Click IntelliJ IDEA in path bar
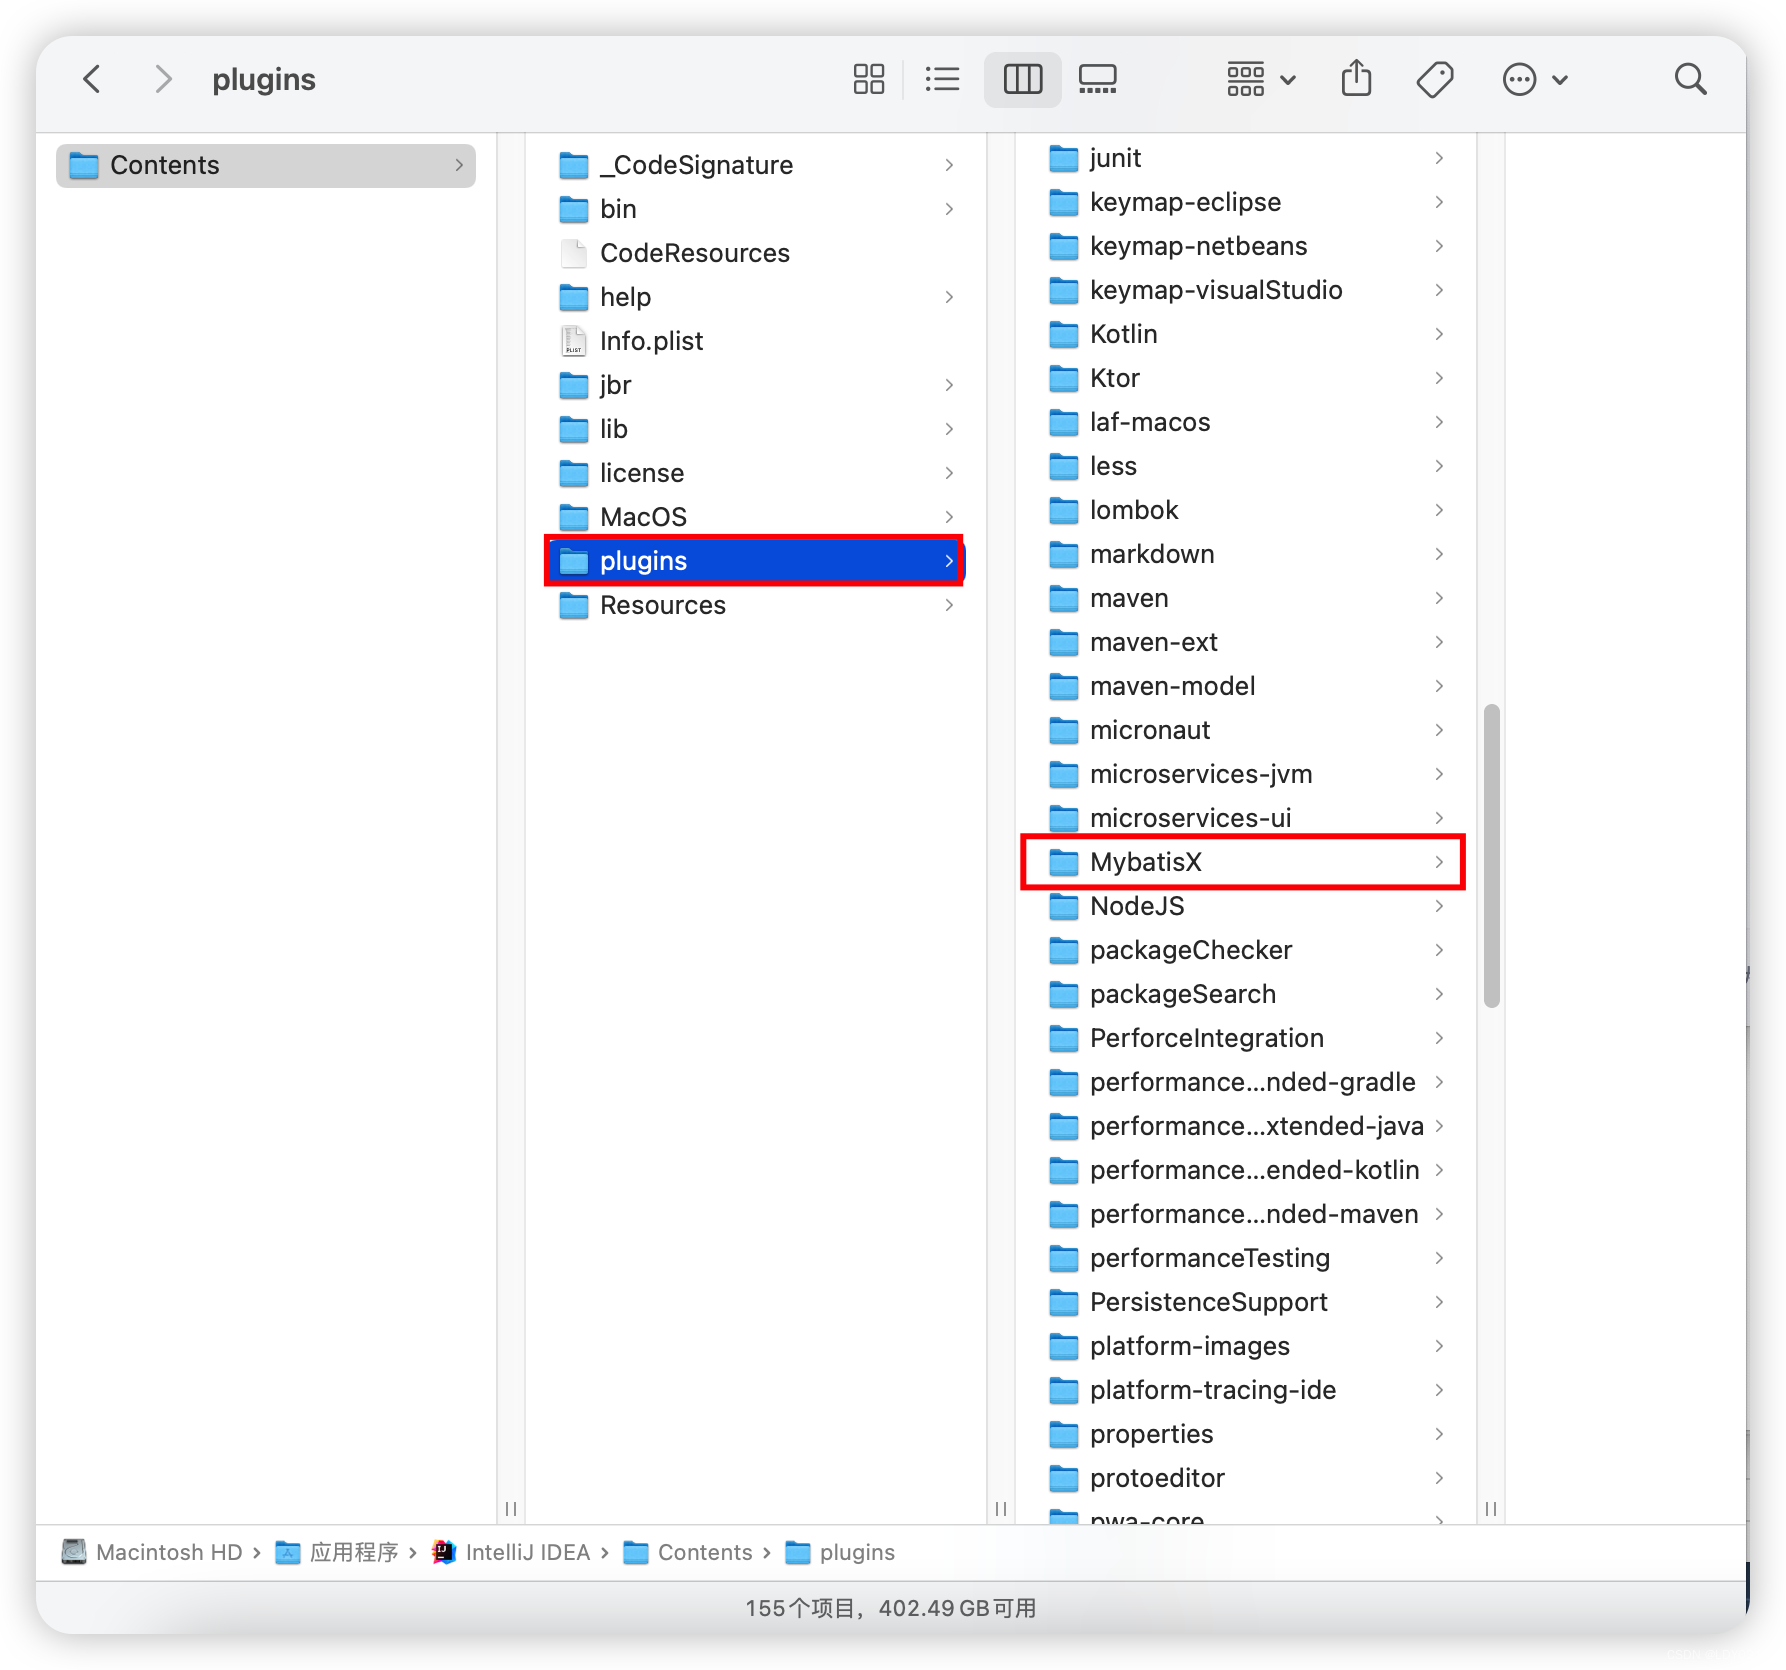Viewport: 1786px width, 1670px height. coord(511,1552)
